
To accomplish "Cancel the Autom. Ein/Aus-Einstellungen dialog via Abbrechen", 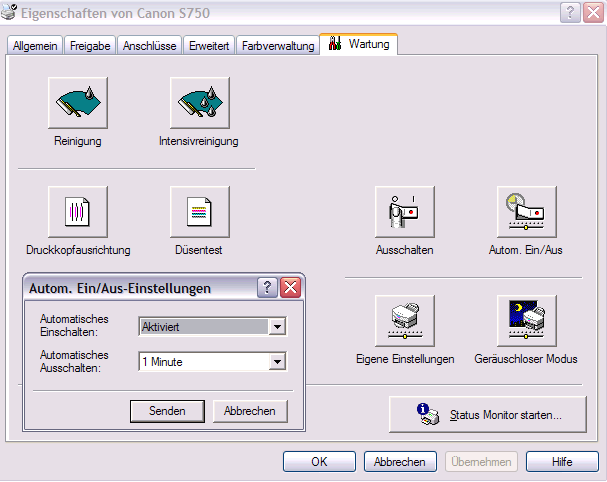I will 250,411.
